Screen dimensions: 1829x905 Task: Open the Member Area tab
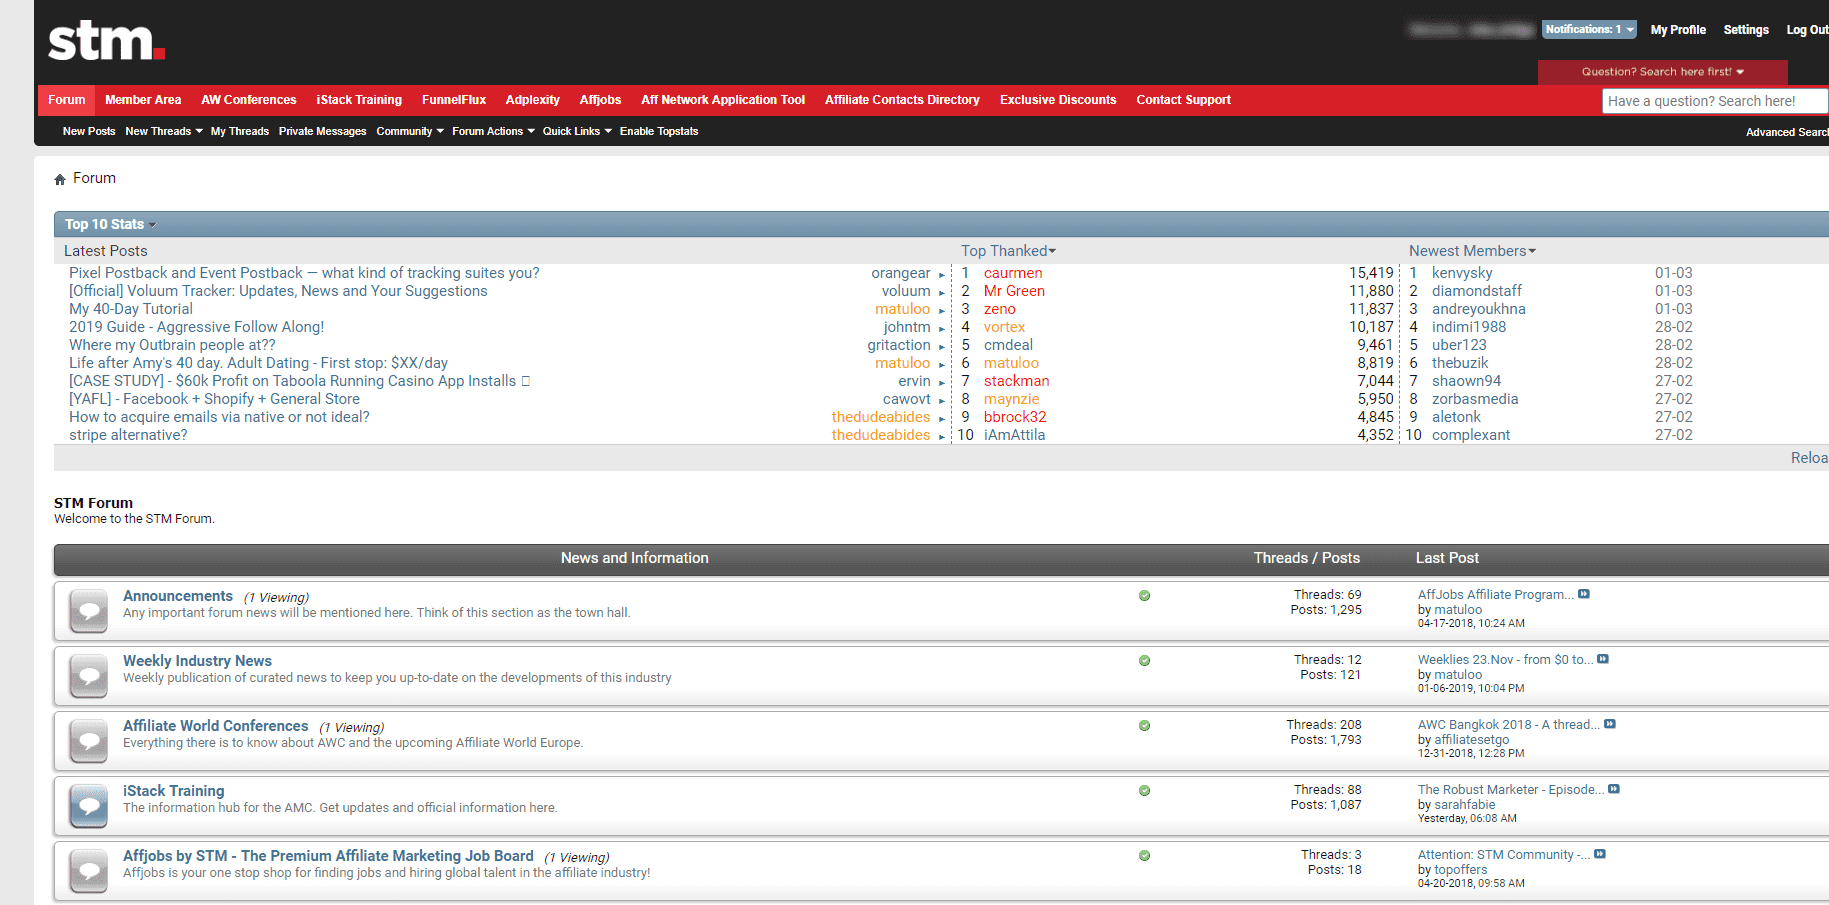click(x=143, y=100)
